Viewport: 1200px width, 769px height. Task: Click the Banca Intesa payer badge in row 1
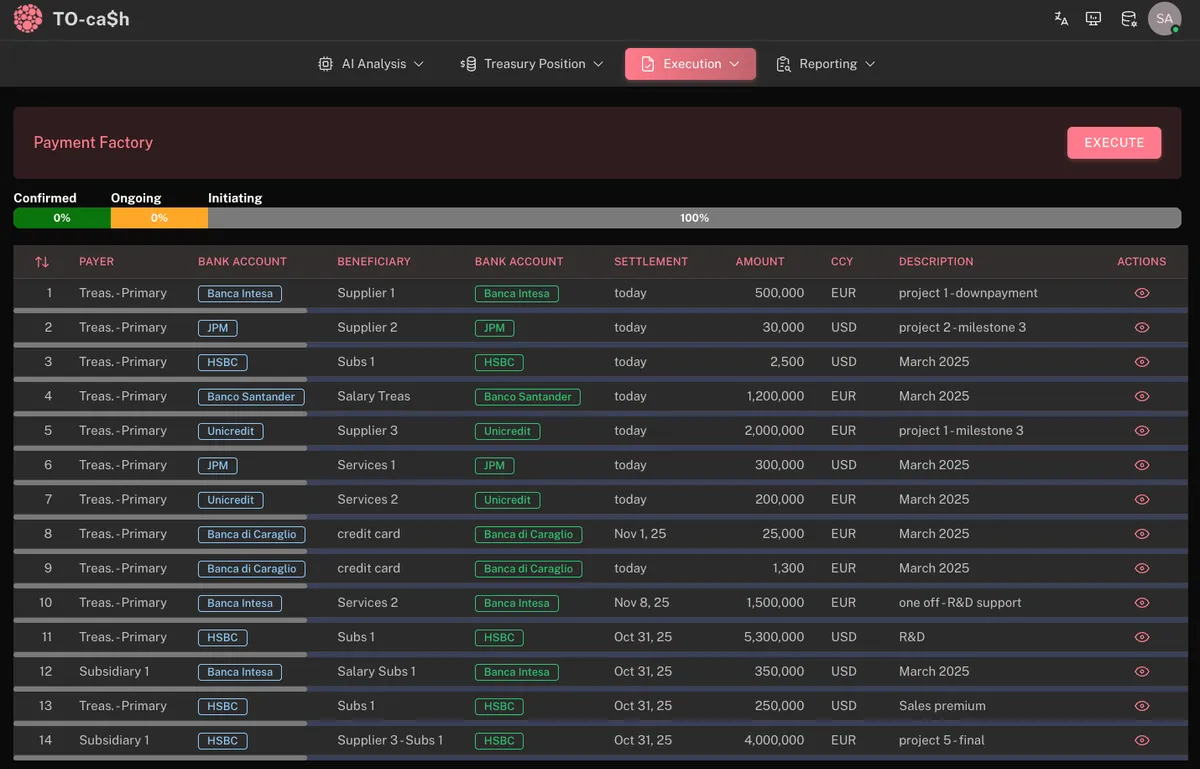click(x=240, y=294)
